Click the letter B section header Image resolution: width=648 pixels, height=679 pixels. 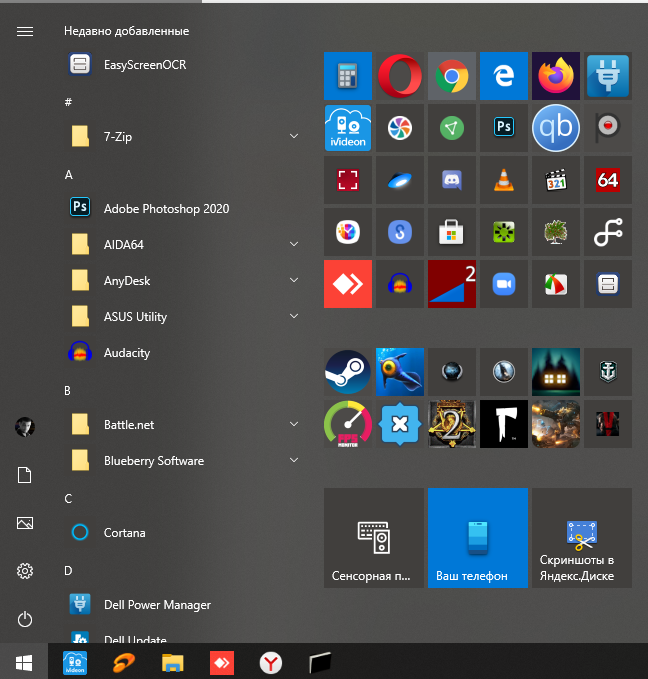[x=68, y=391]
